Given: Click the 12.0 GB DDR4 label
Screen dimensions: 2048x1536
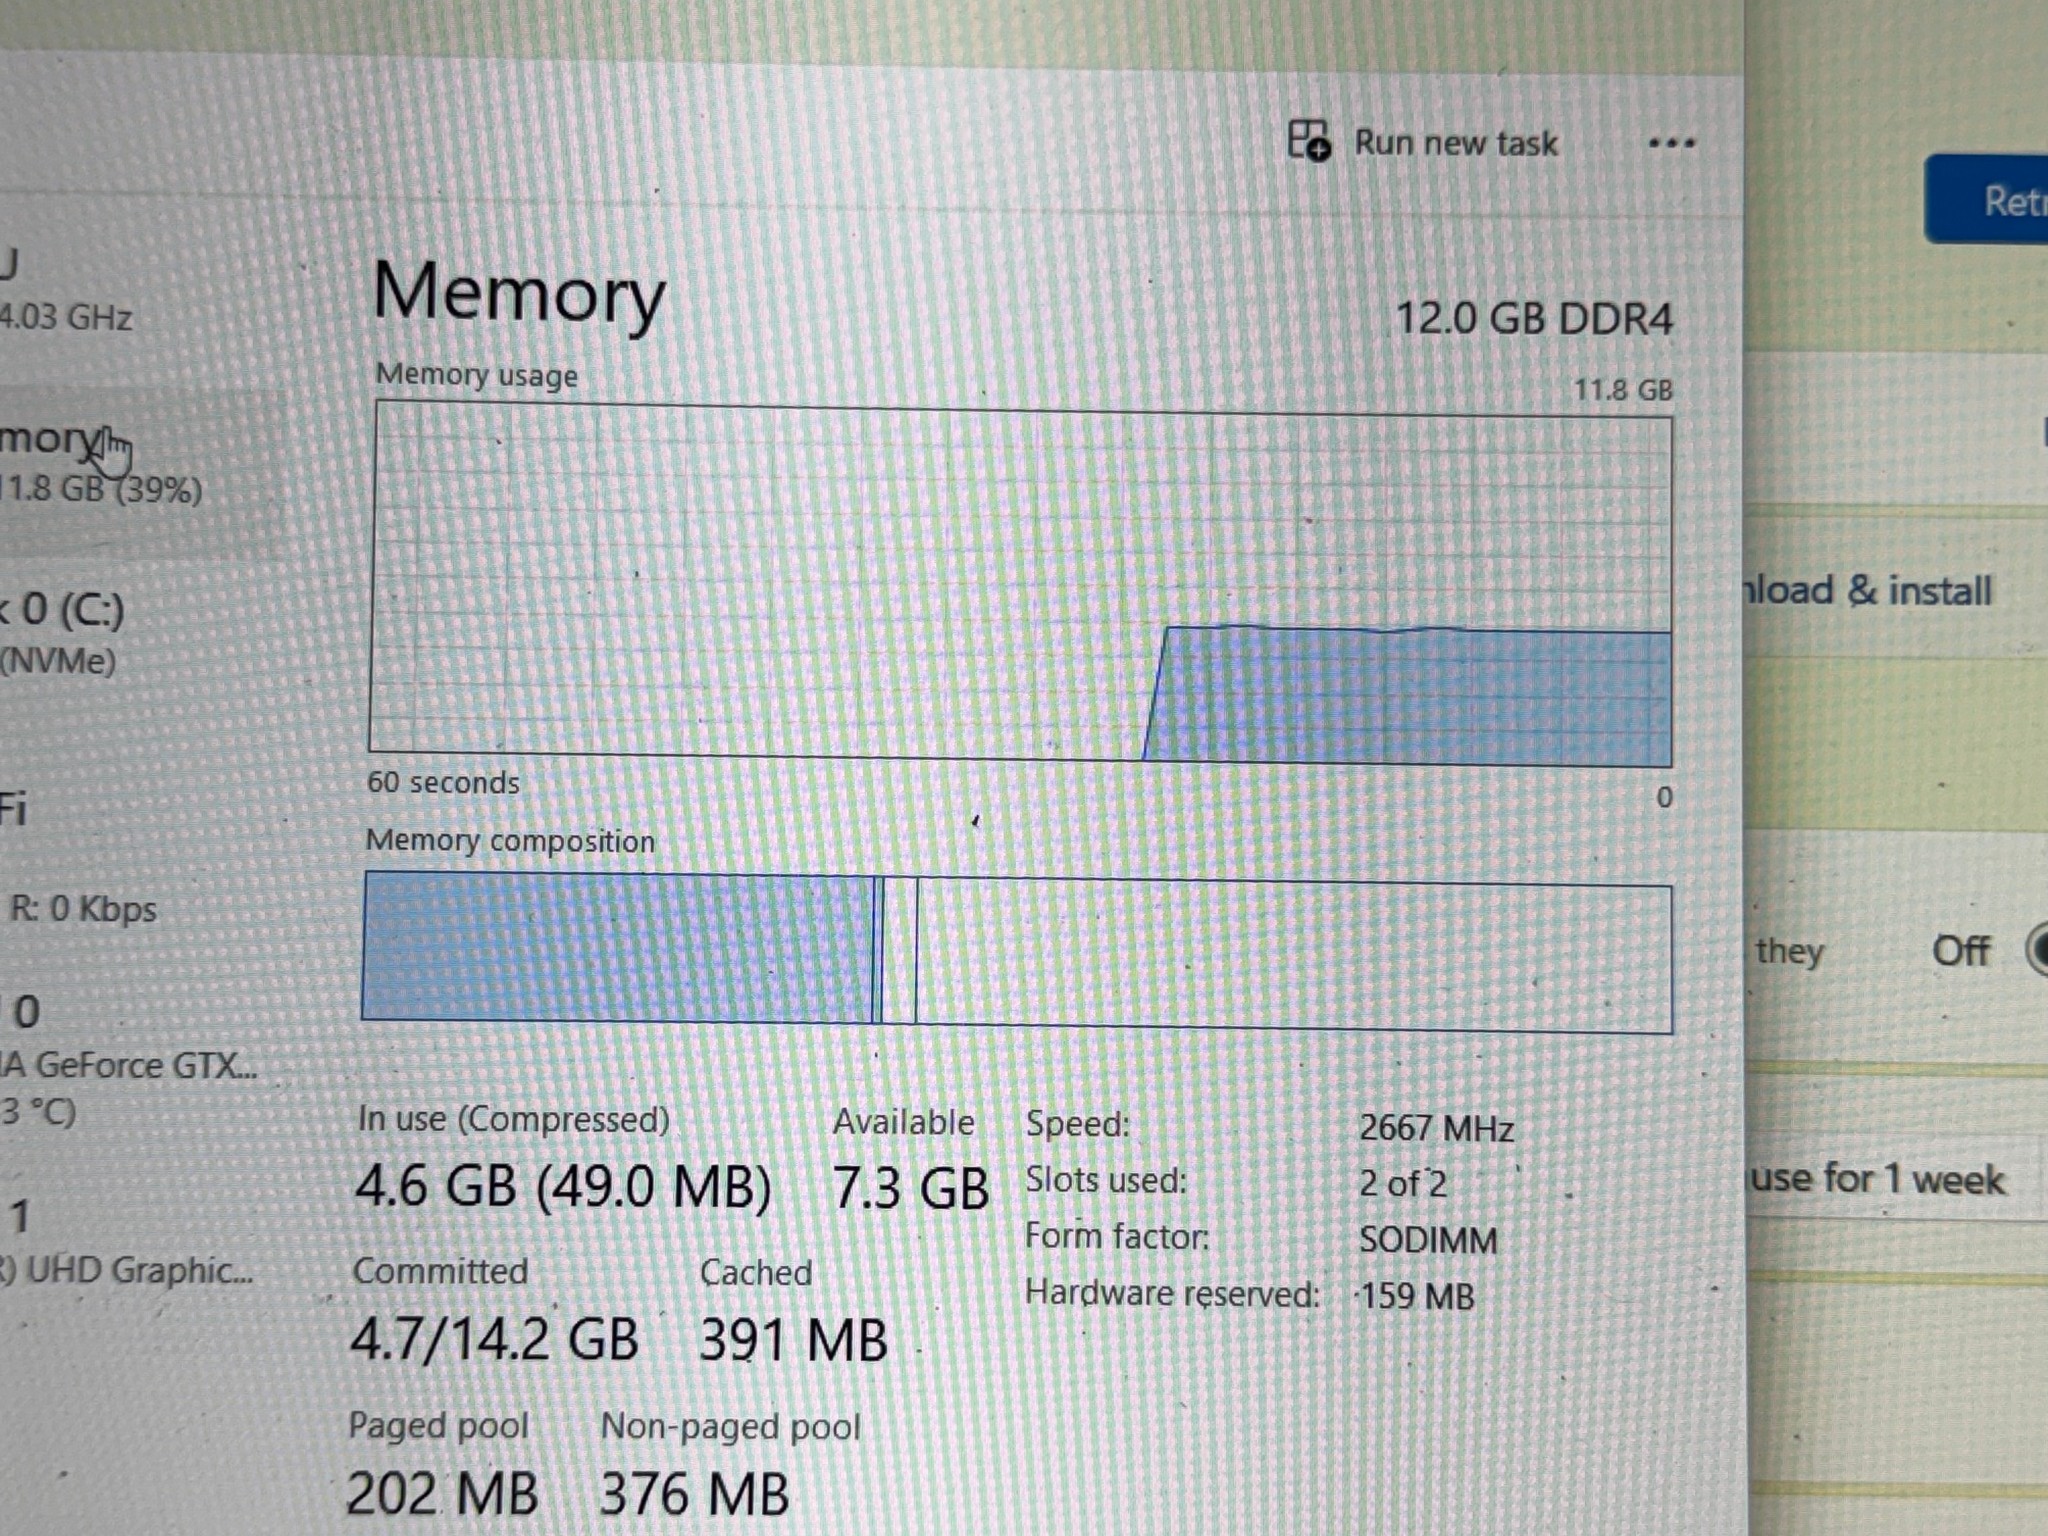Looking at the screenshot, I should 1533,319.
